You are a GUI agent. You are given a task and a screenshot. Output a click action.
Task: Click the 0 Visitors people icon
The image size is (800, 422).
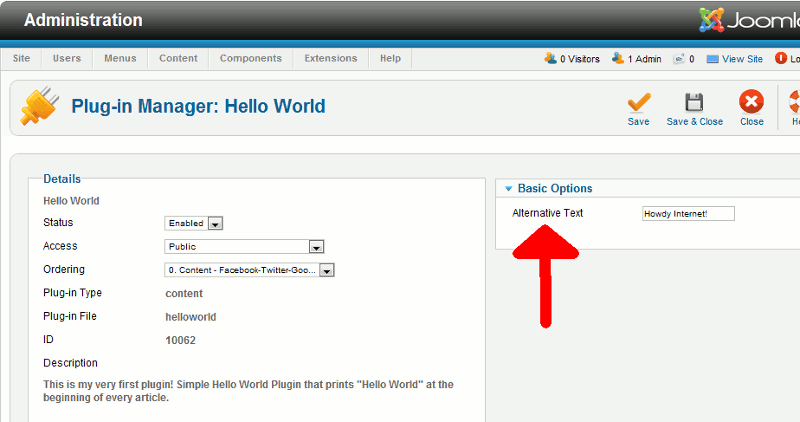551,58
